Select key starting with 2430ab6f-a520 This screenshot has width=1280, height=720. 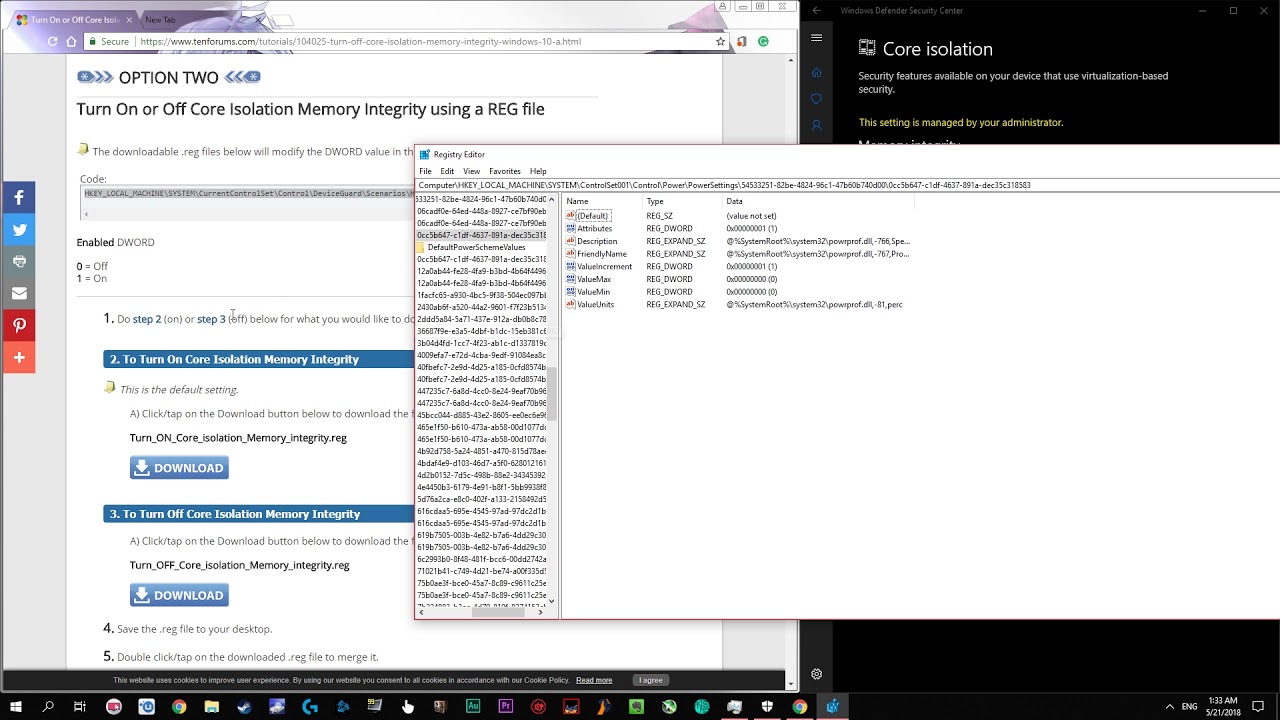pos(481,307)
